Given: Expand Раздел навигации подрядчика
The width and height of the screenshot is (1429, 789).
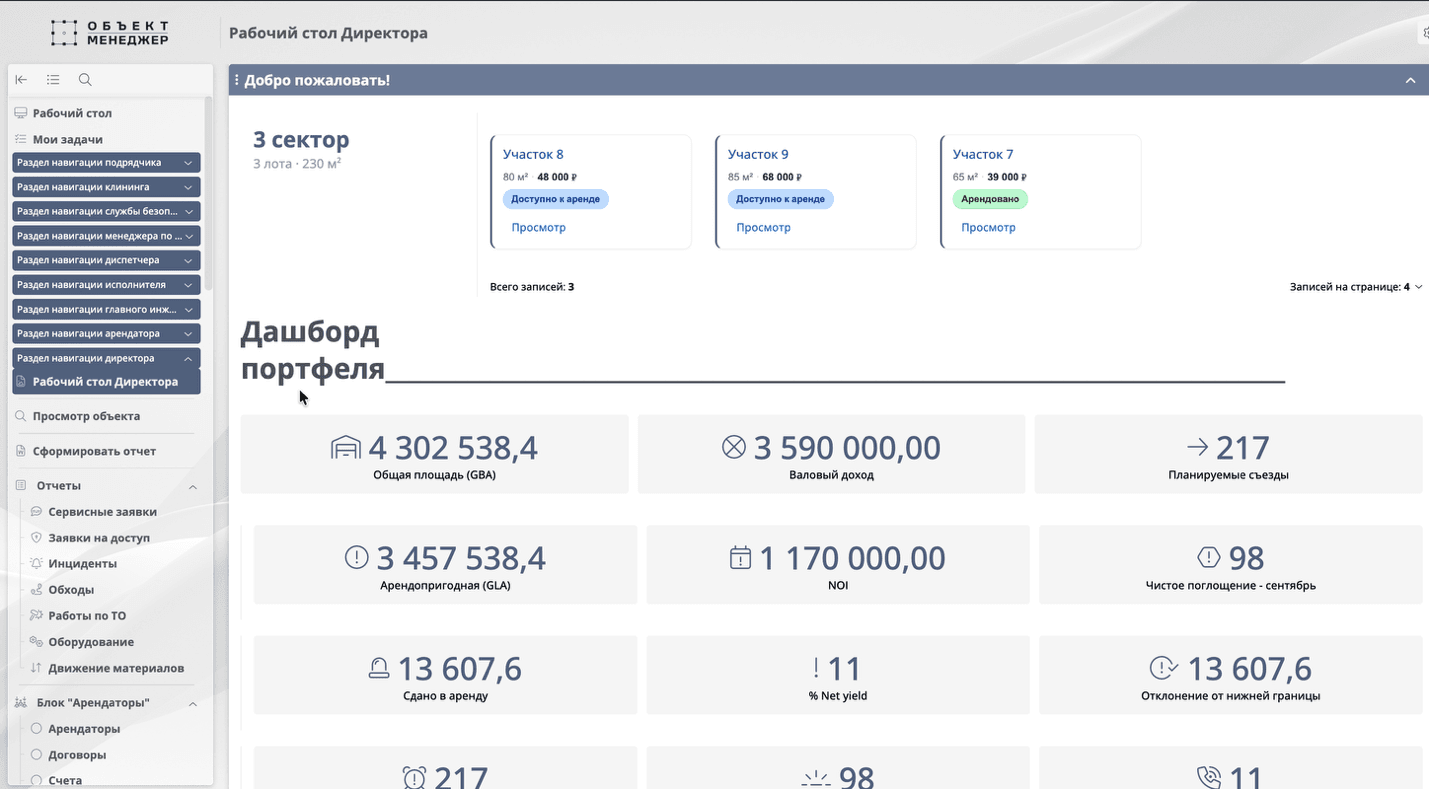Looking at the screenshot, I should (106, 162).
